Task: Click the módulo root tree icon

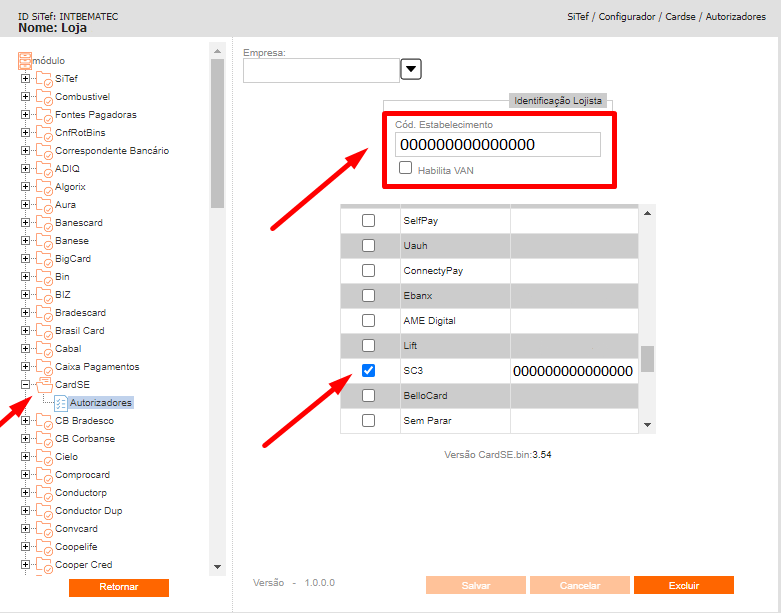Action: [25, 60]
